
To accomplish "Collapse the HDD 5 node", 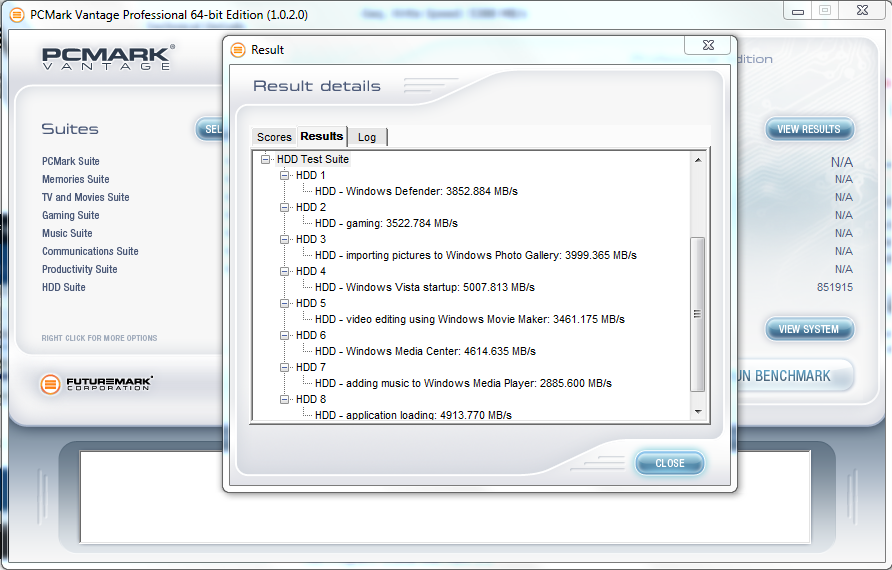I will [284, 303].
